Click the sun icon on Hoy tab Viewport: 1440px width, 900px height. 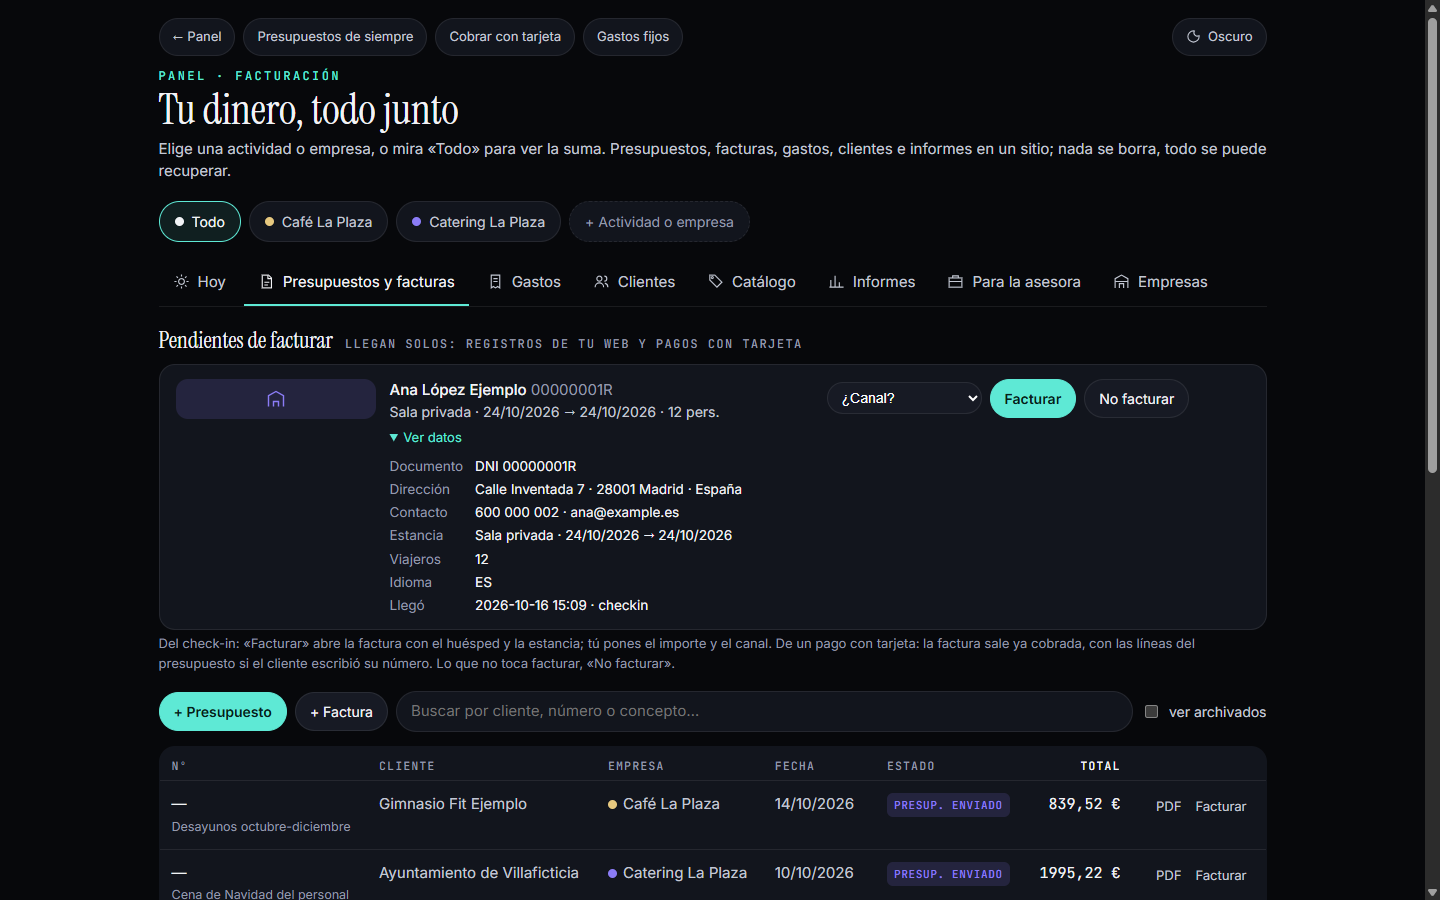click(x=181, y=282)
